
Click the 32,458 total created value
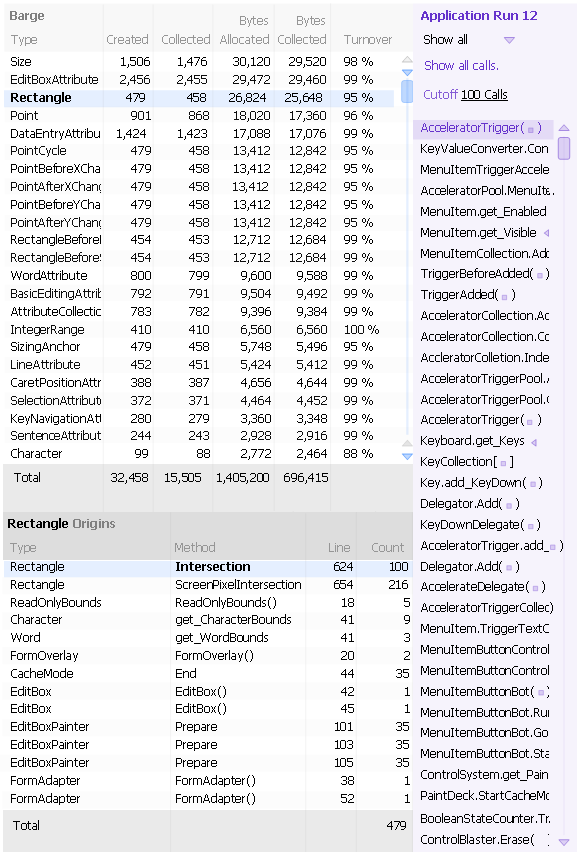pyautogui.click(x=129, y=478)
